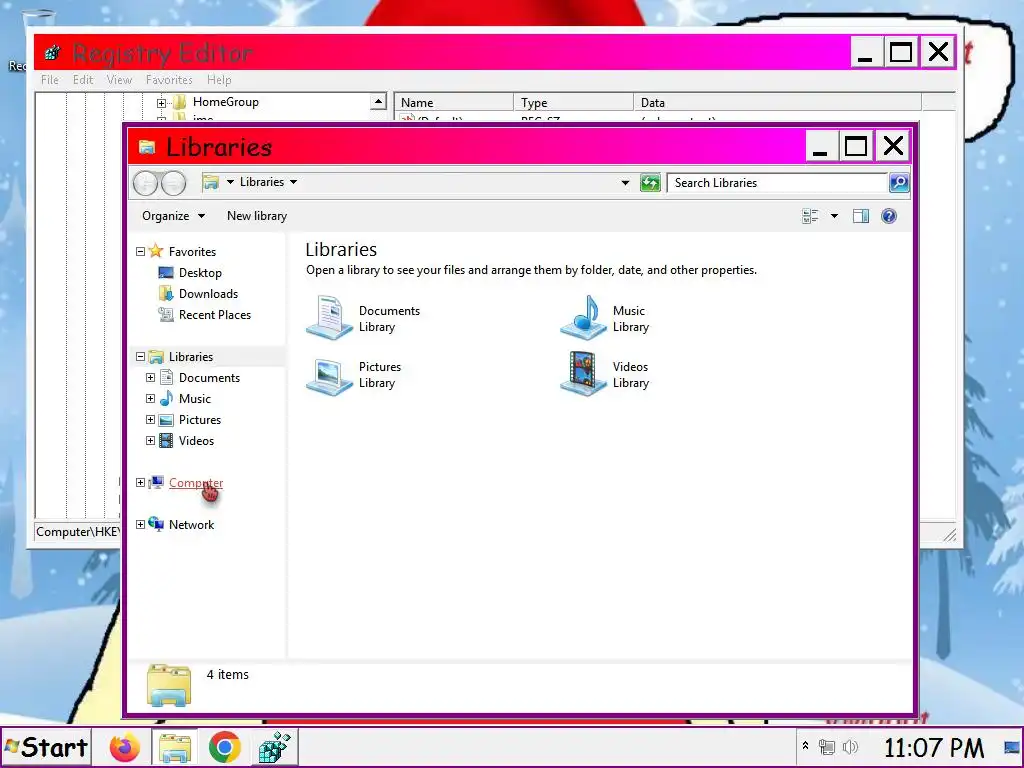Image resolution: width=1024 pixels, height=768 pixels.
Task: Click the New library button
Action: [x=257, y=216]
